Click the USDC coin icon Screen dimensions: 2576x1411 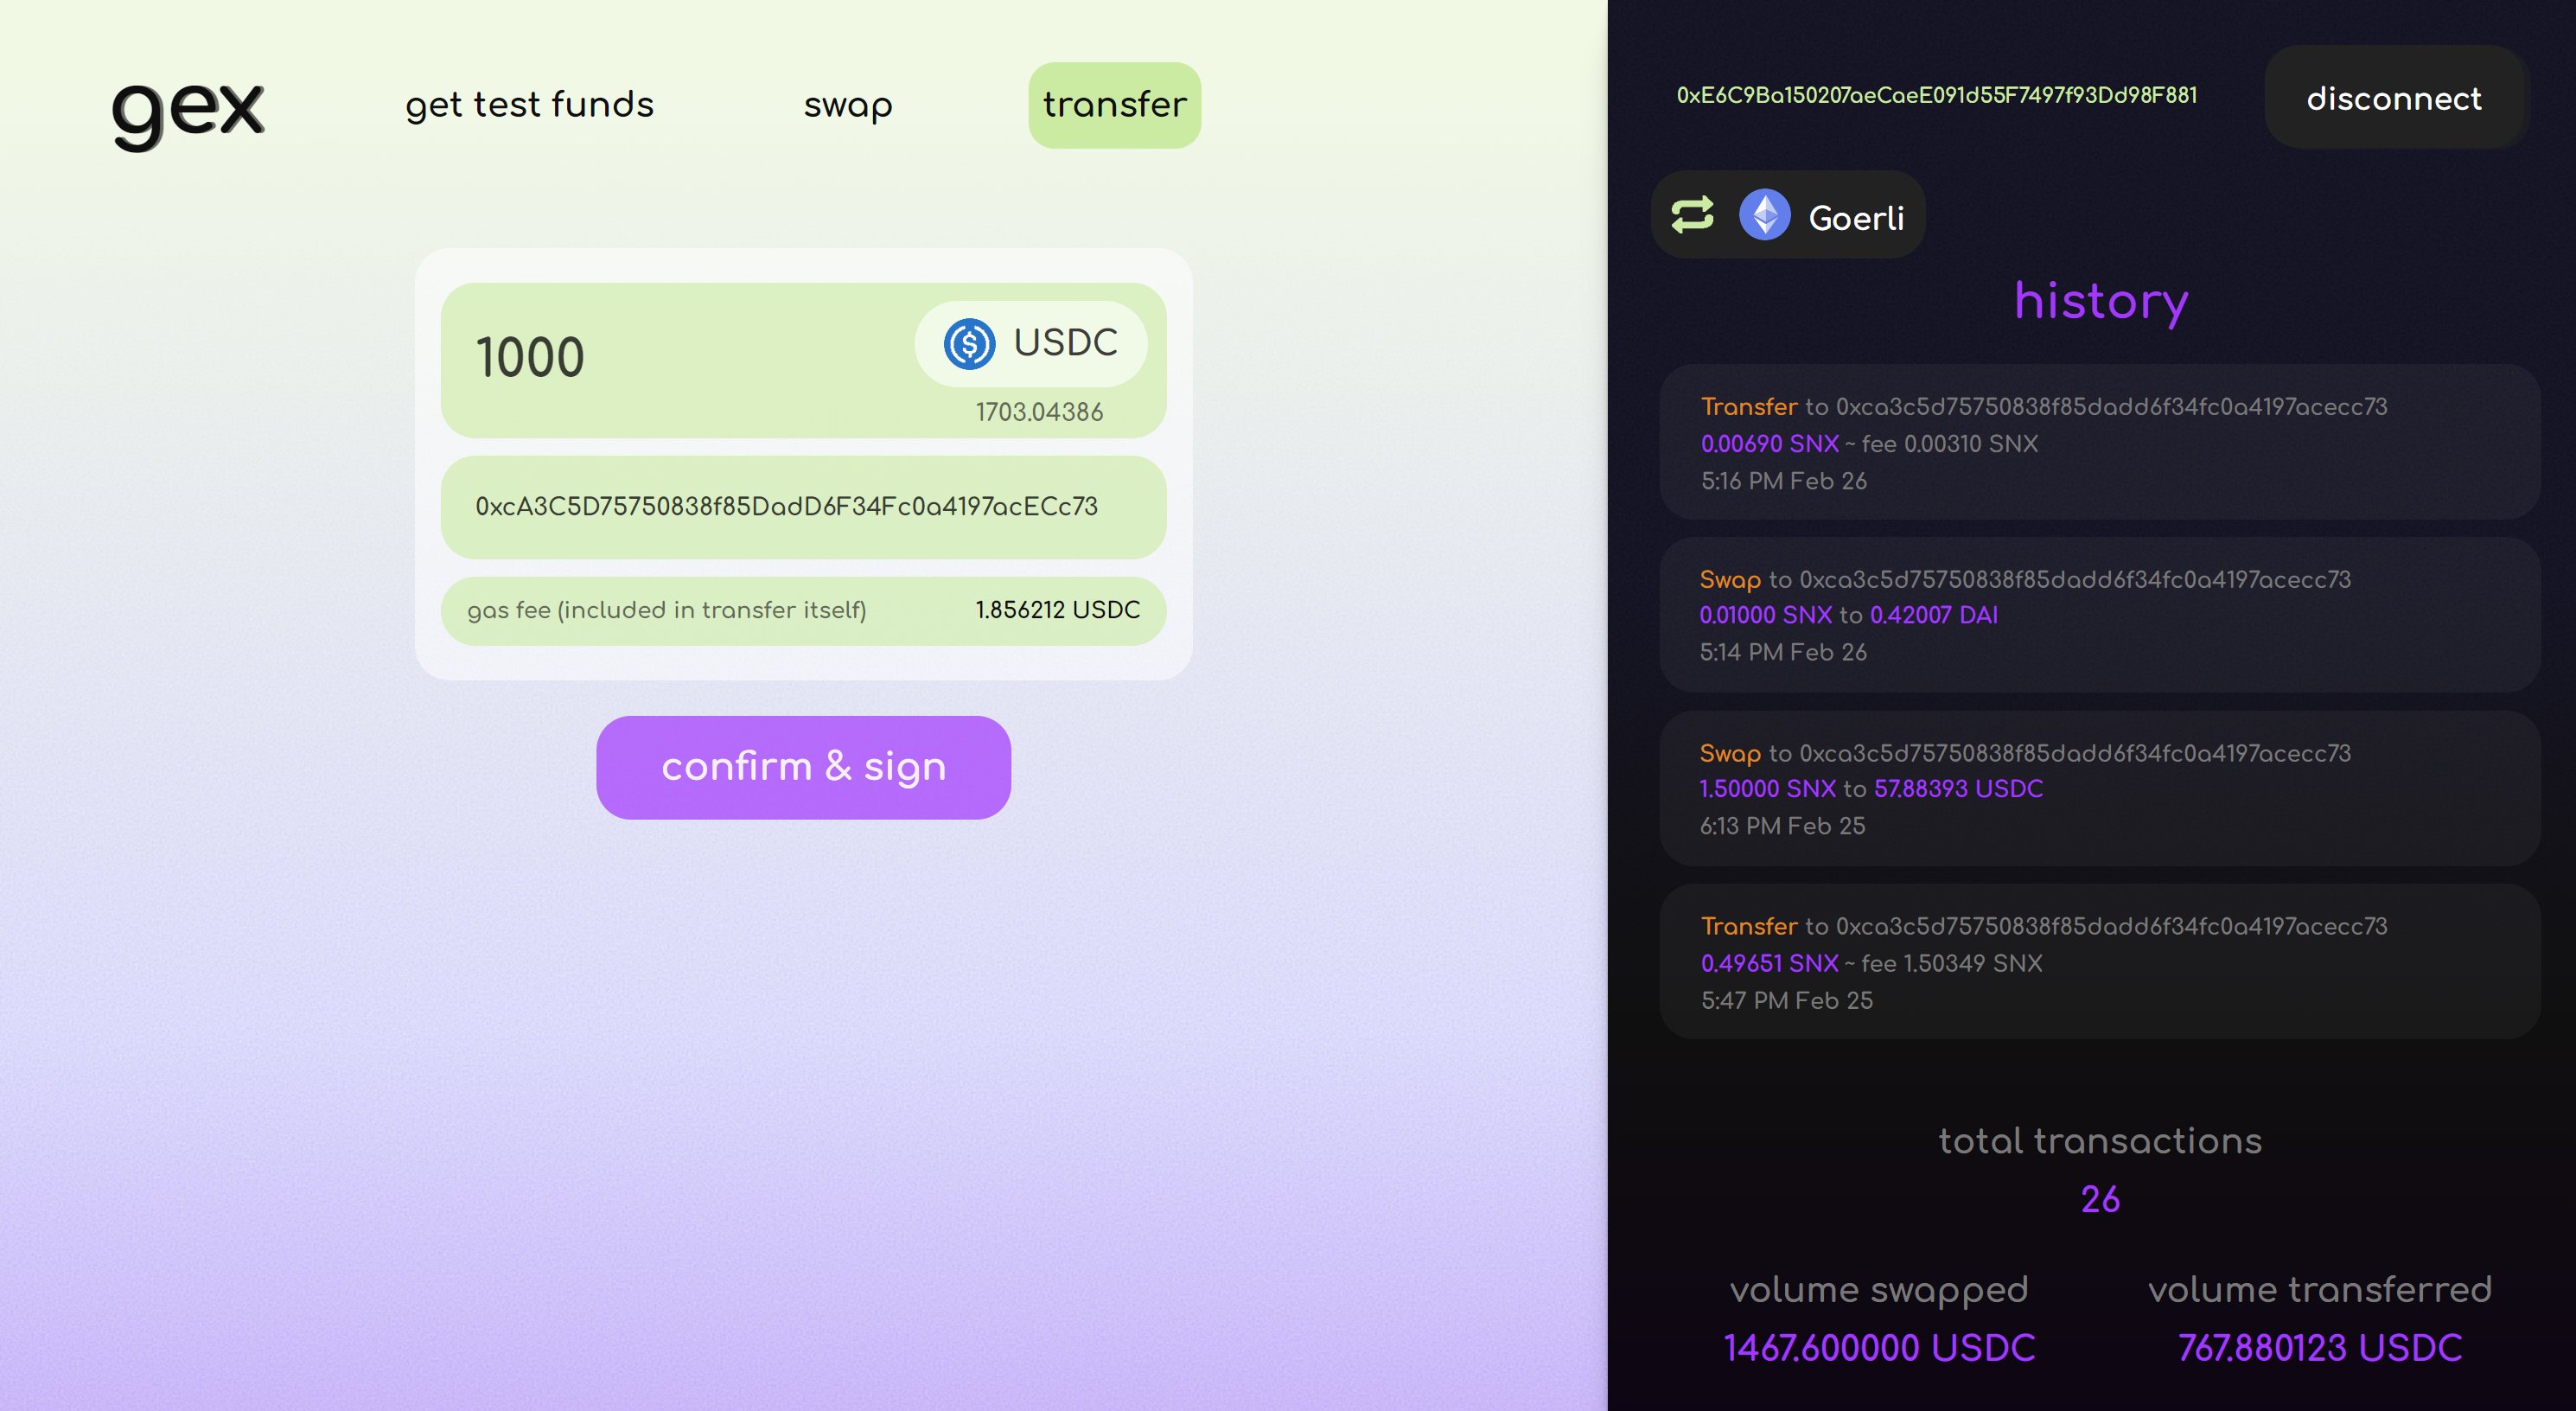pos(969,344)
